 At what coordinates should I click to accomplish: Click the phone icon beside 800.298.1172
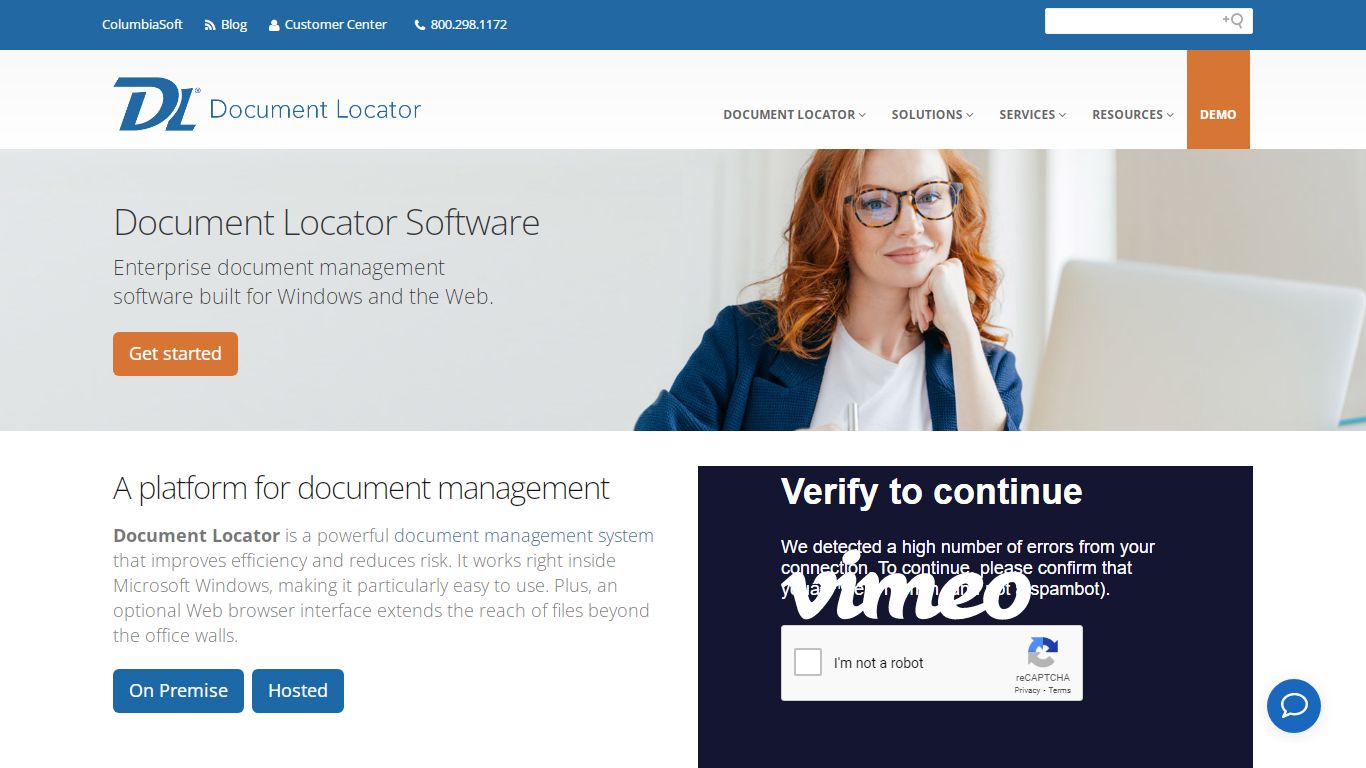pyautogui.click(x=420, y=25)
